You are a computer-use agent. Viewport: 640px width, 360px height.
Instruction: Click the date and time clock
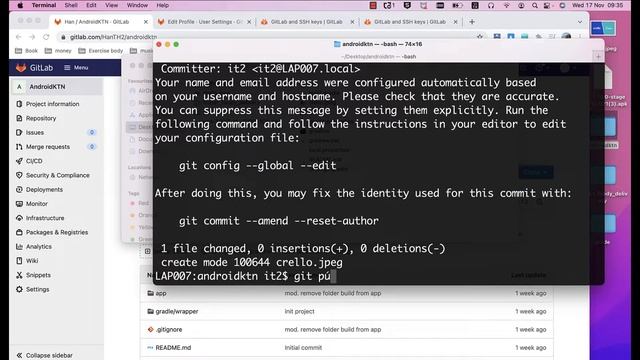(598, 5)
